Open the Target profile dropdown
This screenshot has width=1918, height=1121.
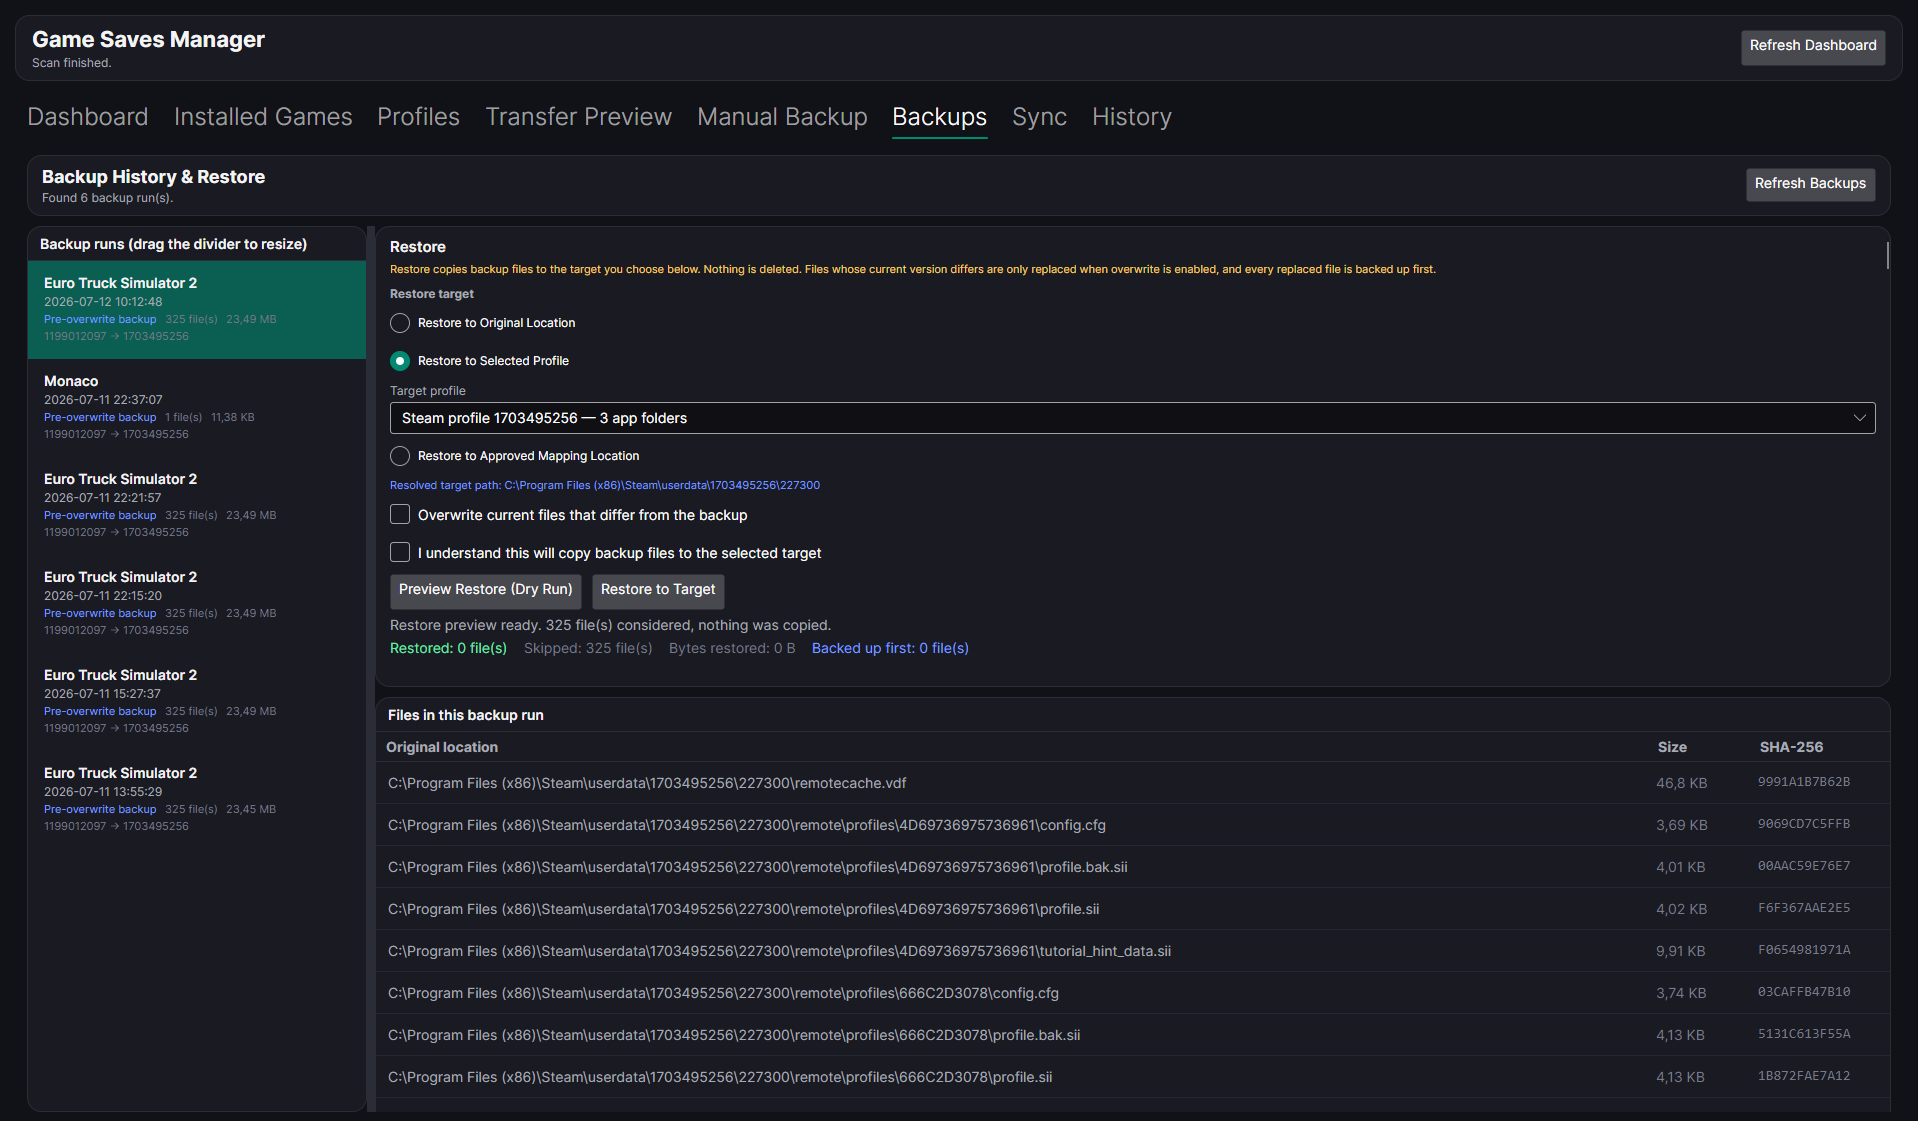(1132, 418)
